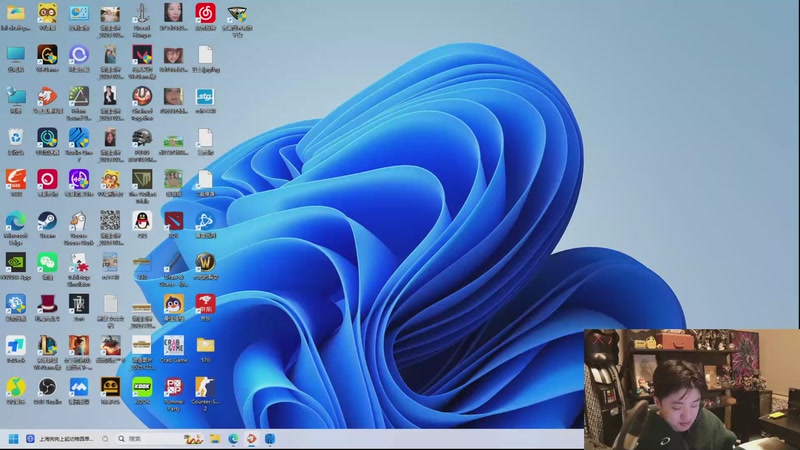The width and height of the screenshot is (800, 450).
Task: Open the QQ Music yellow note icon
Action: 16,387
